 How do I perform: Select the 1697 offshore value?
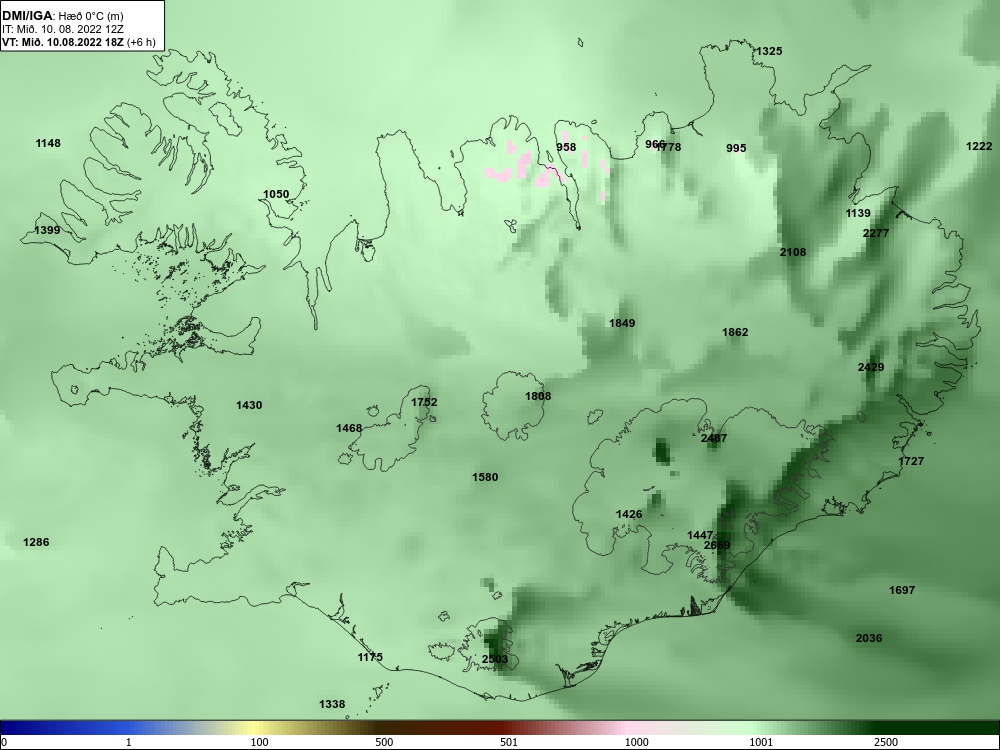click(902, 590)
